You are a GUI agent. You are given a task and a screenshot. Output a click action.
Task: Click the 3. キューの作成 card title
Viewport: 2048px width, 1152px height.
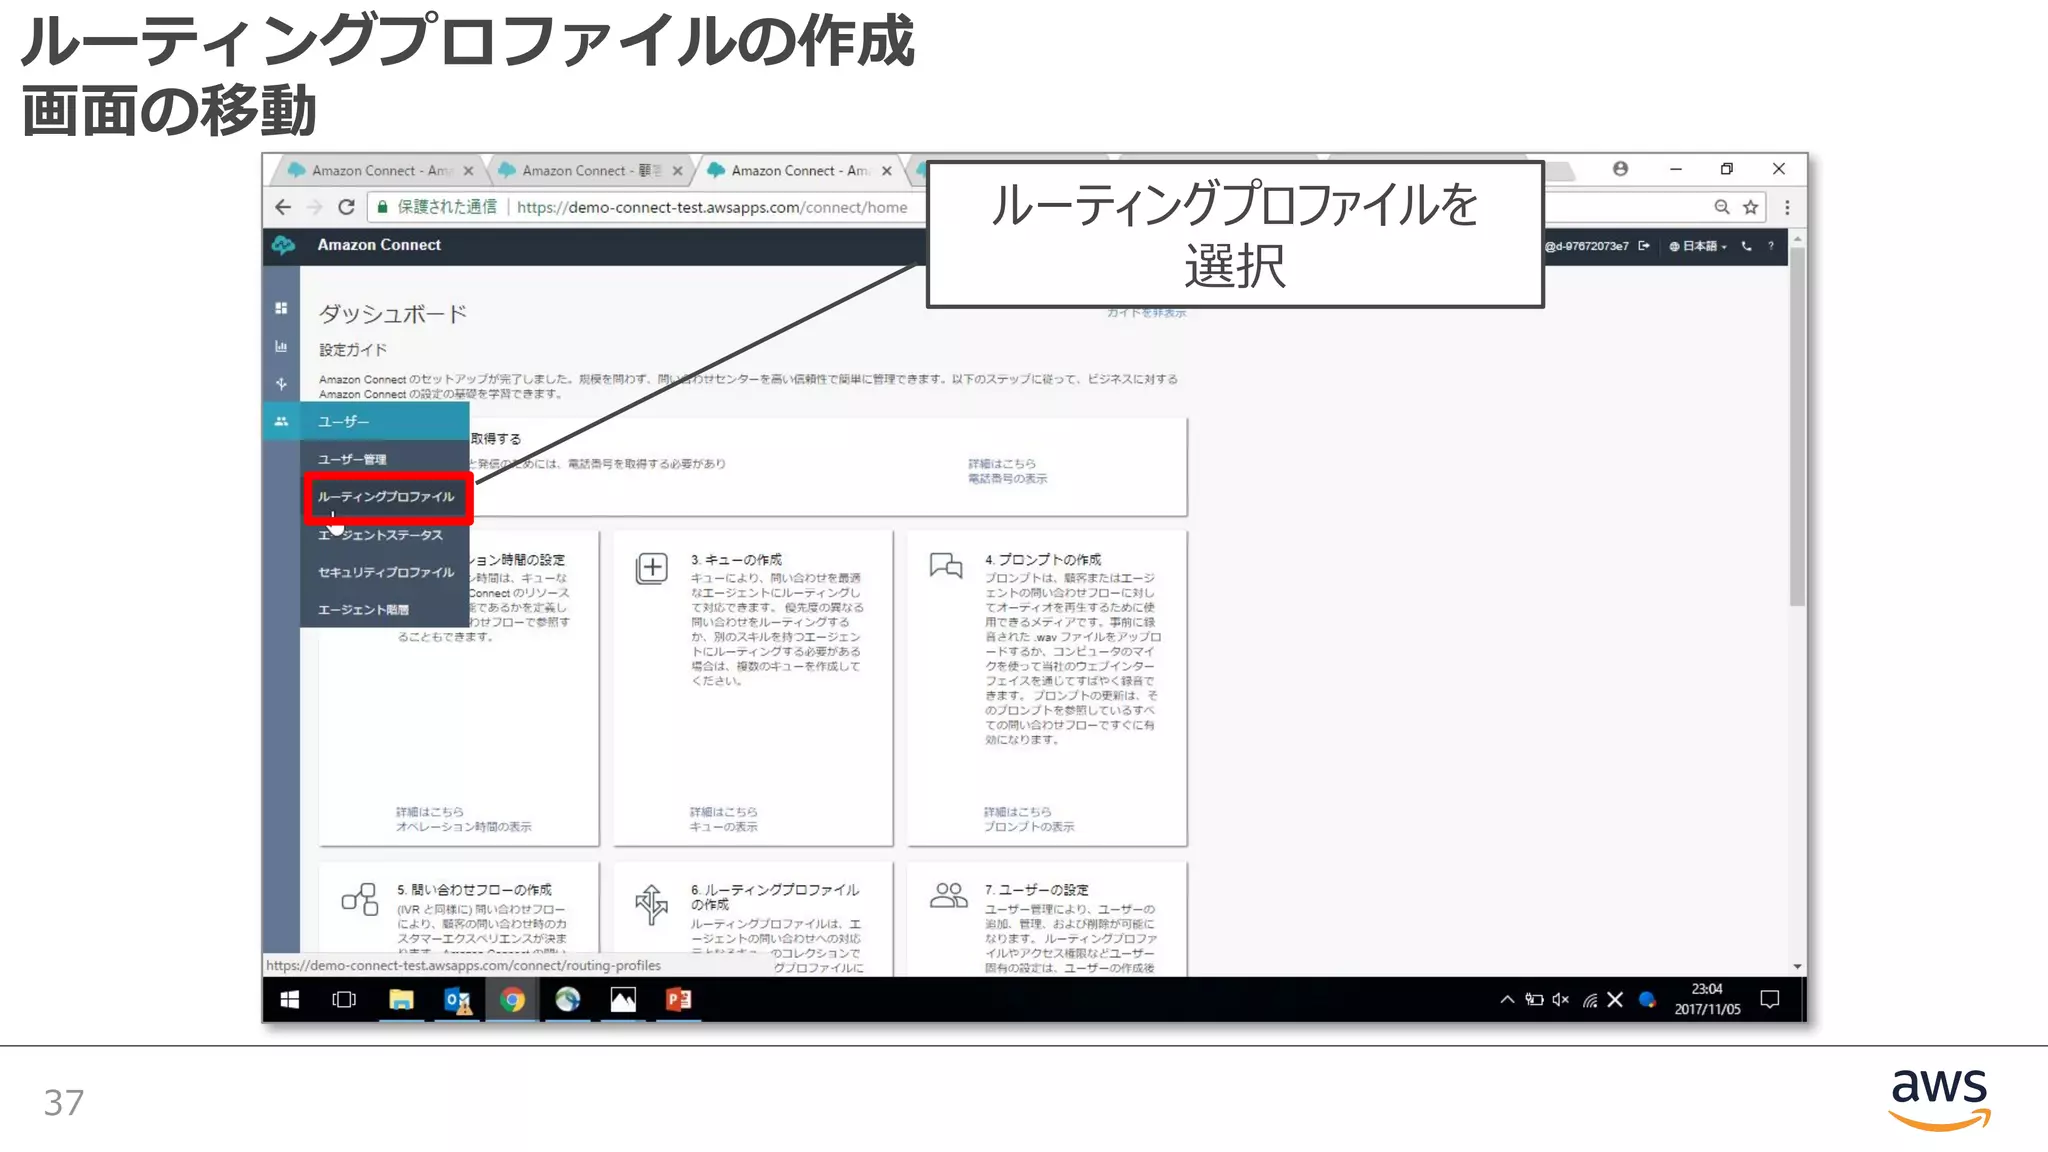click(736, 560)
